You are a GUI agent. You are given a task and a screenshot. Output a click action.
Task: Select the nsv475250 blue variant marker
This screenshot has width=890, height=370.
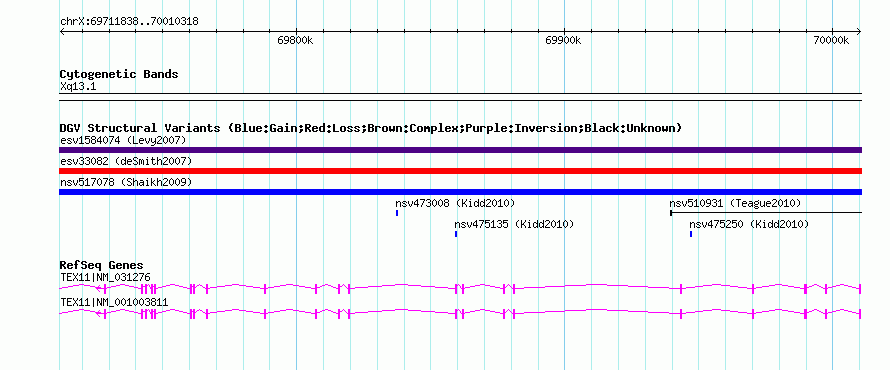click(691, 234)
